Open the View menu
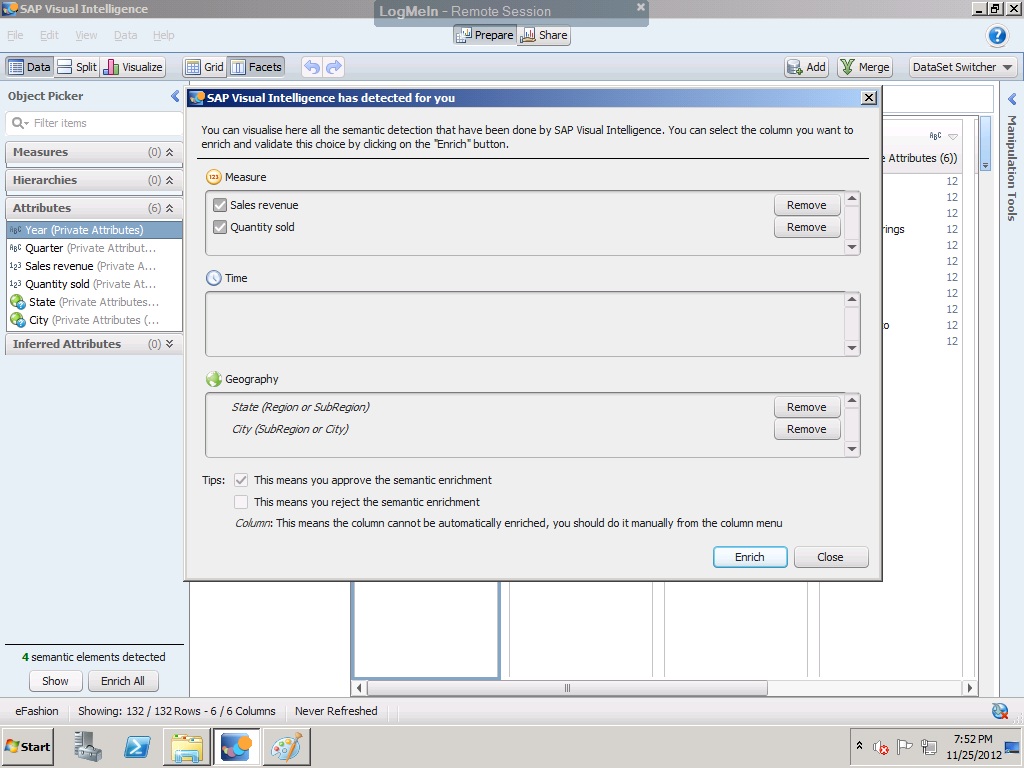The height and width of the screenshot is (768, 1024). (x=86, y=35)
